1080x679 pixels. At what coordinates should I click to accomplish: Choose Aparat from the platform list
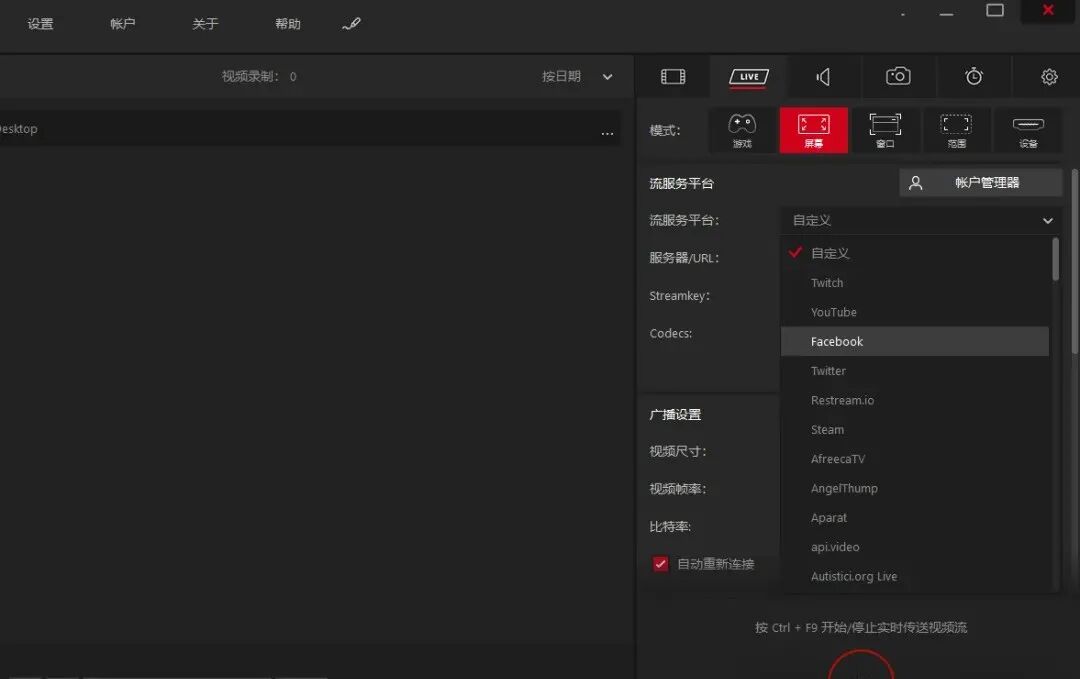[915, 518]
